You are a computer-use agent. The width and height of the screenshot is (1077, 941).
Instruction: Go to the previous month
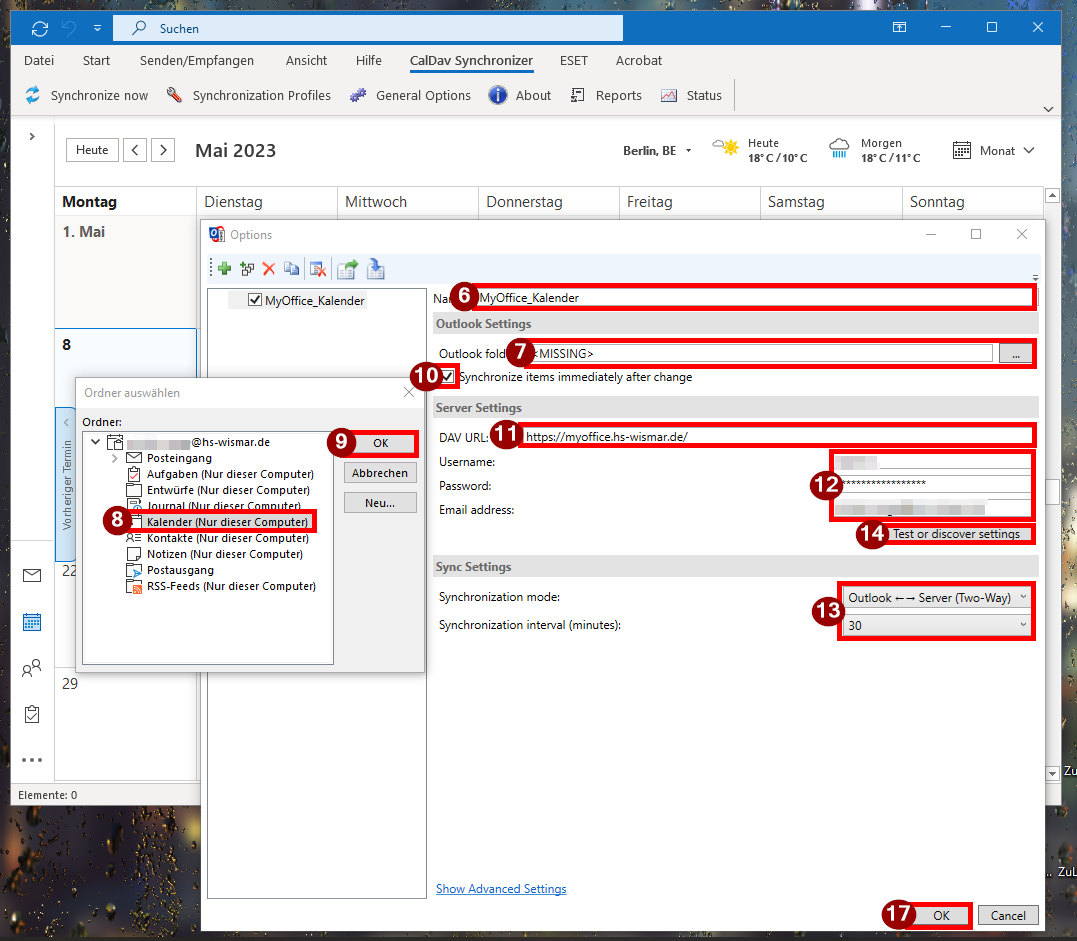(135, 150)
